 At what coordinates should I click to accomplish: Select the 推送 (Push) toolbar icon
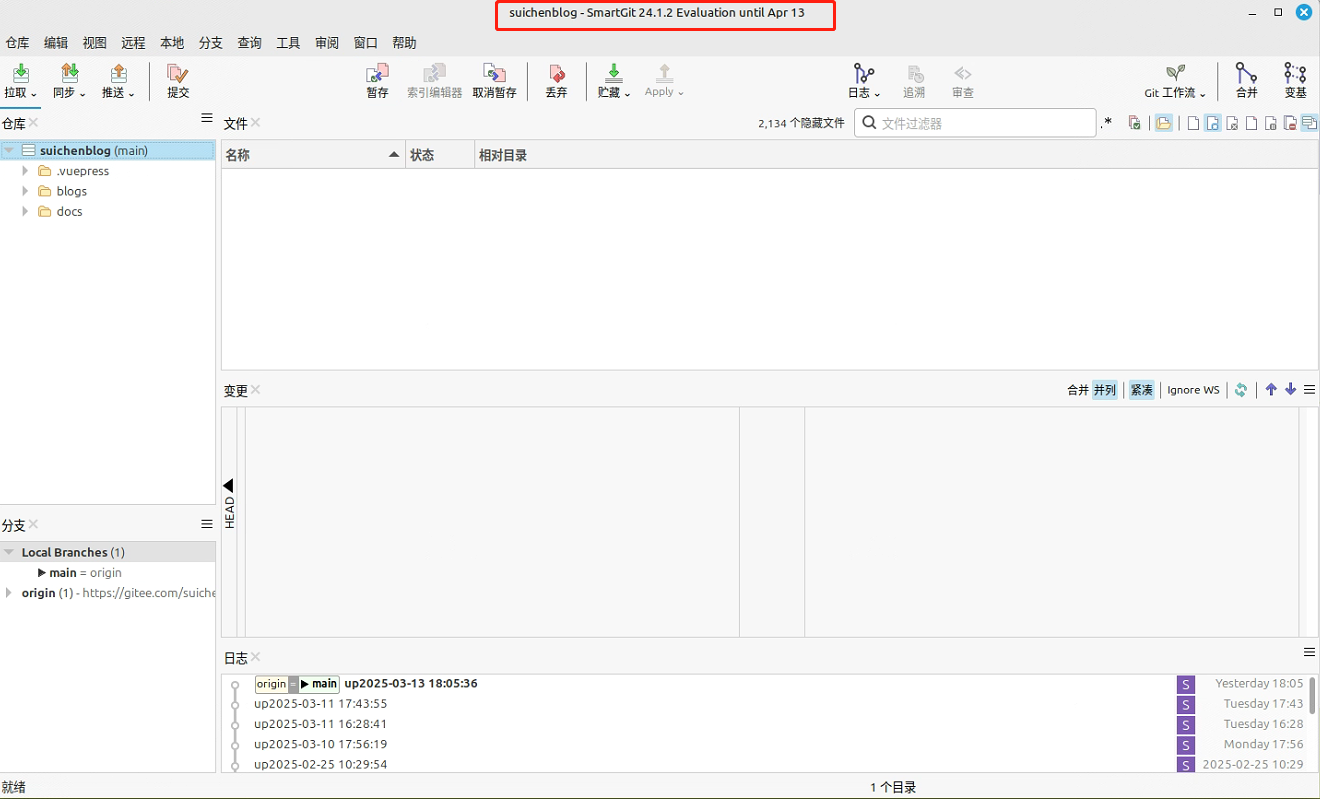[x=116, y=80]
